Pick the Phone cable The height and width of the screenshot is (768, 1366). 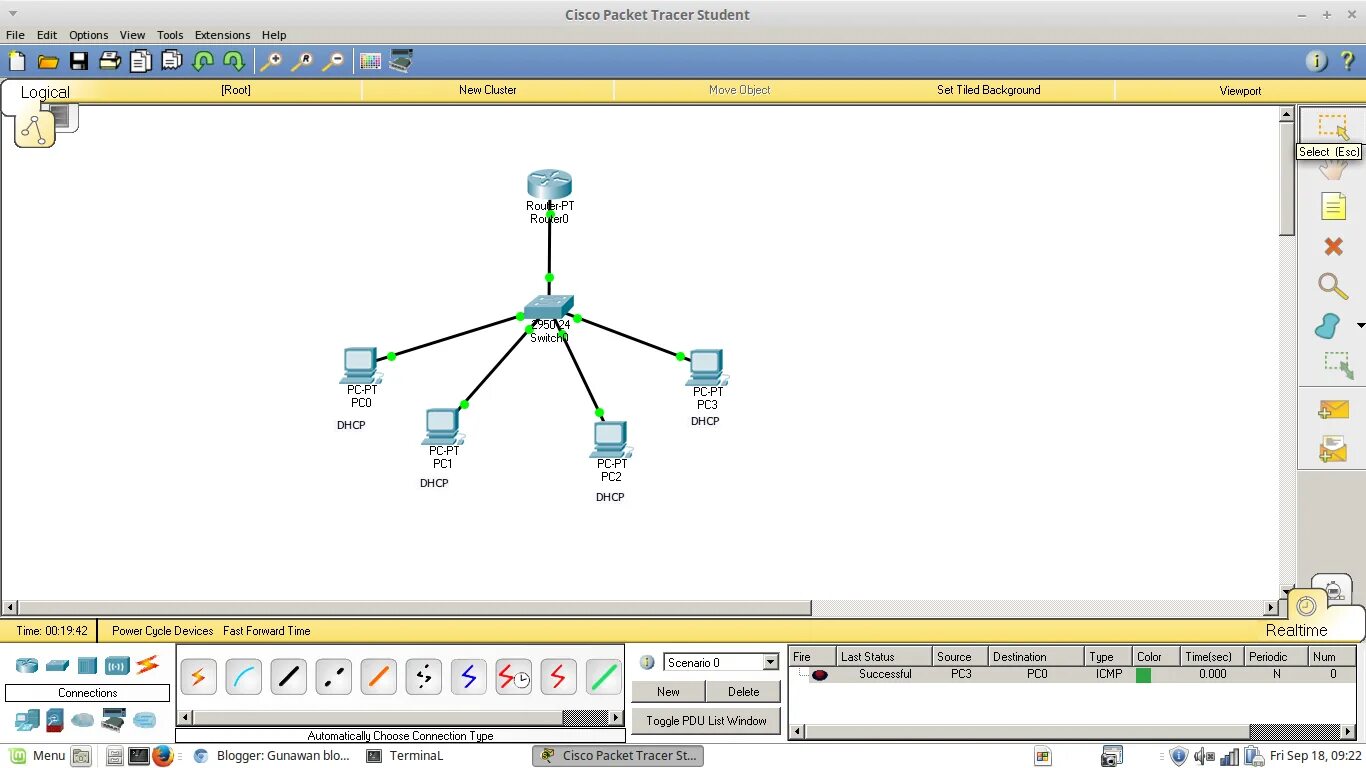pos(423,677)
